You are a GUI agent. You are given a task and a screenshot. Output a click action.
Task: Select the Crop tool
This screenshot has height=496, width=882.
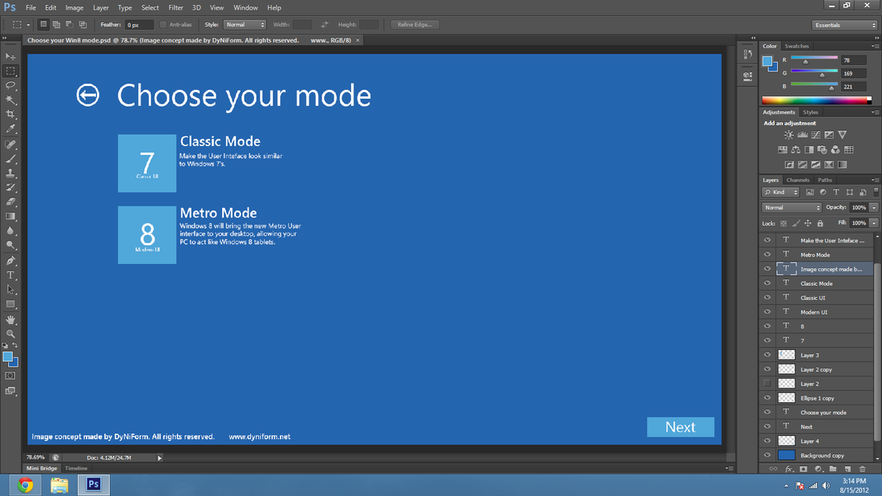(11, 114)
